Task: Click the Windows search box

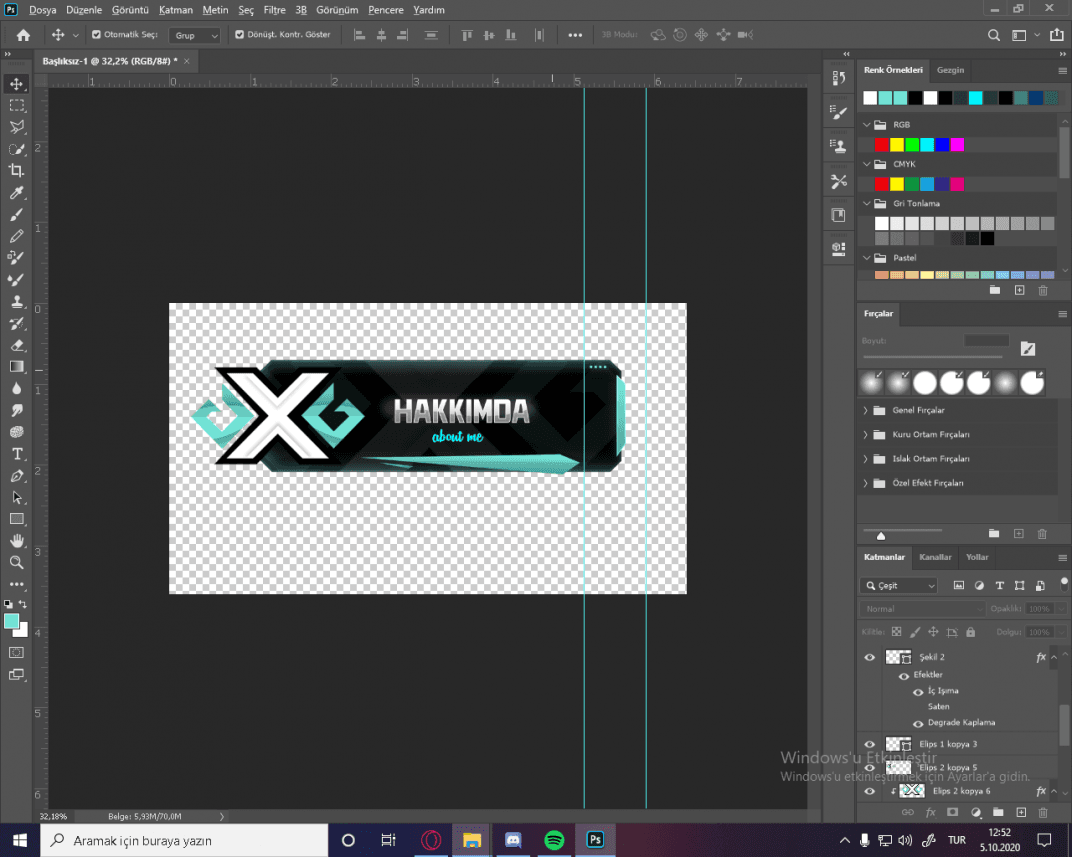Action: [185, 841]
